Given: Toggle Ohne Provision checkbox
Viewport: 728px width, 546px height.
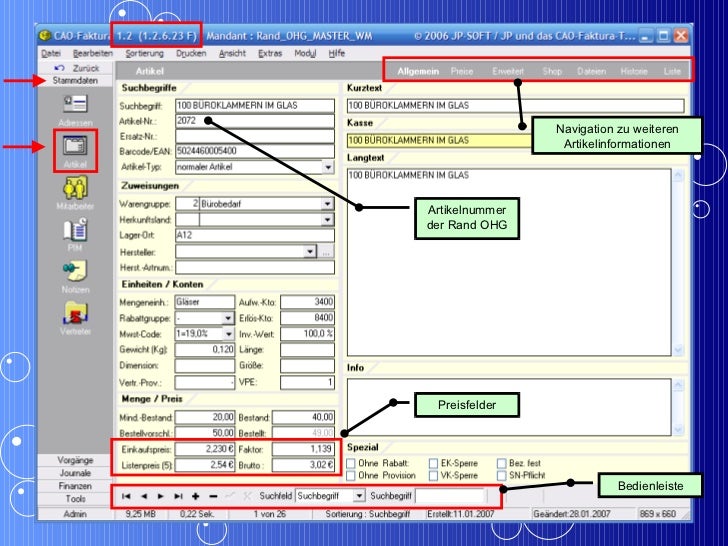Looking at the screenshot, I should pos(351,475).
